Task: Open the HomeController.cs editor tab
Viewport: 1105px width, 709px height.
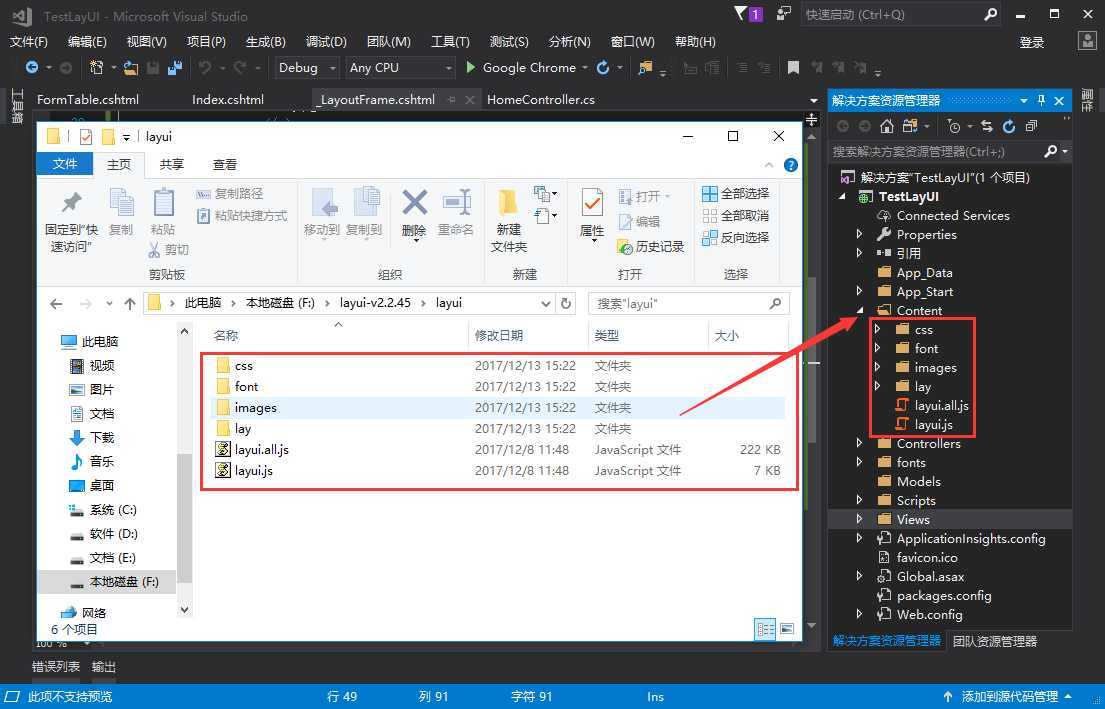Action: click(541, 100)
